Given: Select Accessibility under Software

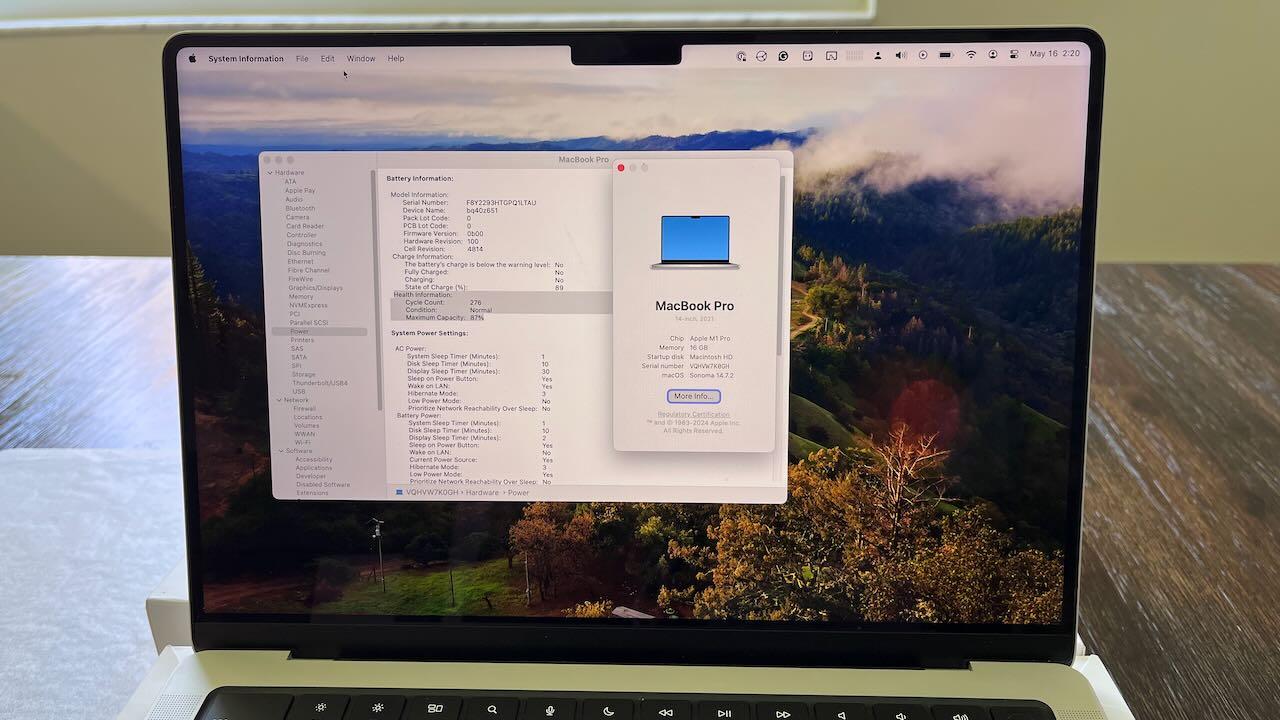Looking at the screenshot, I should pyautogui.click(x=314, y=460).
